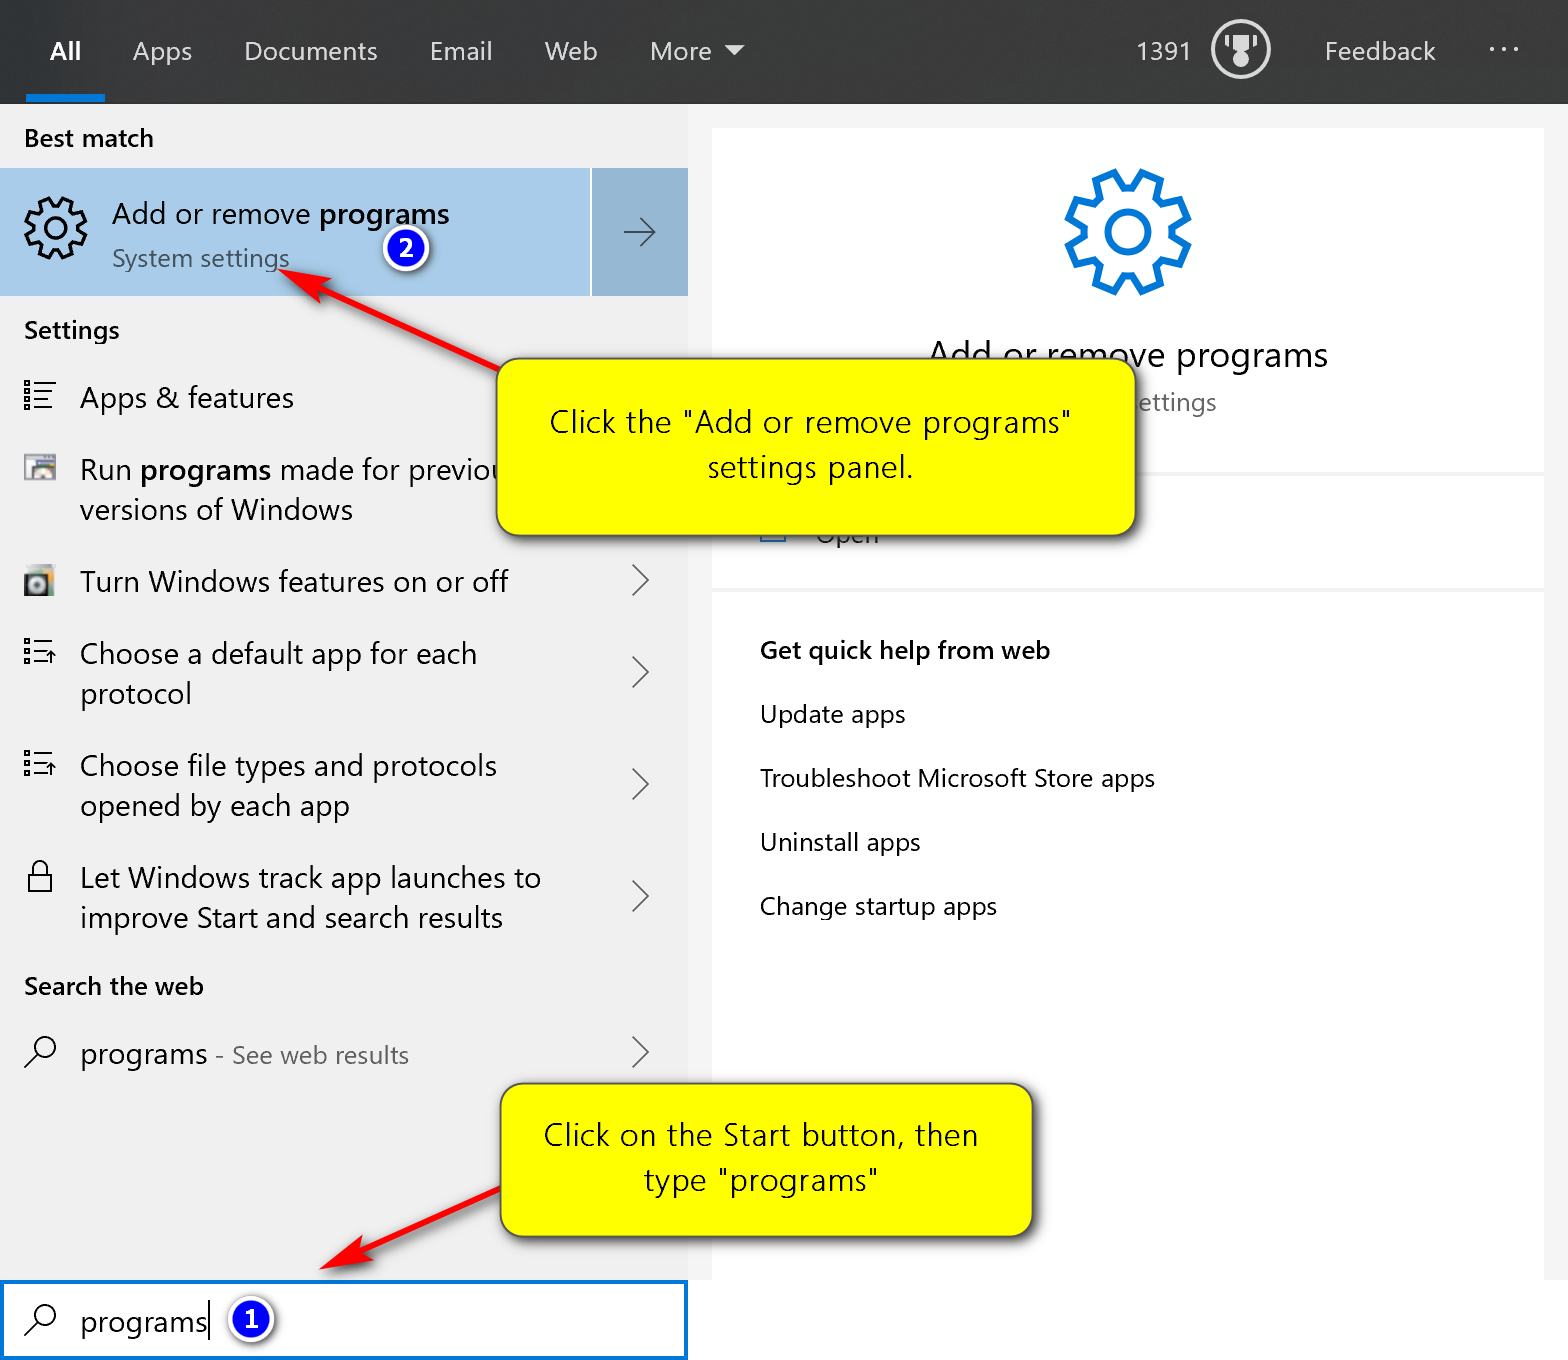Click magnifier icon beside programs web result
The image size is (1568, 1360).
(x=40, y=1052)
